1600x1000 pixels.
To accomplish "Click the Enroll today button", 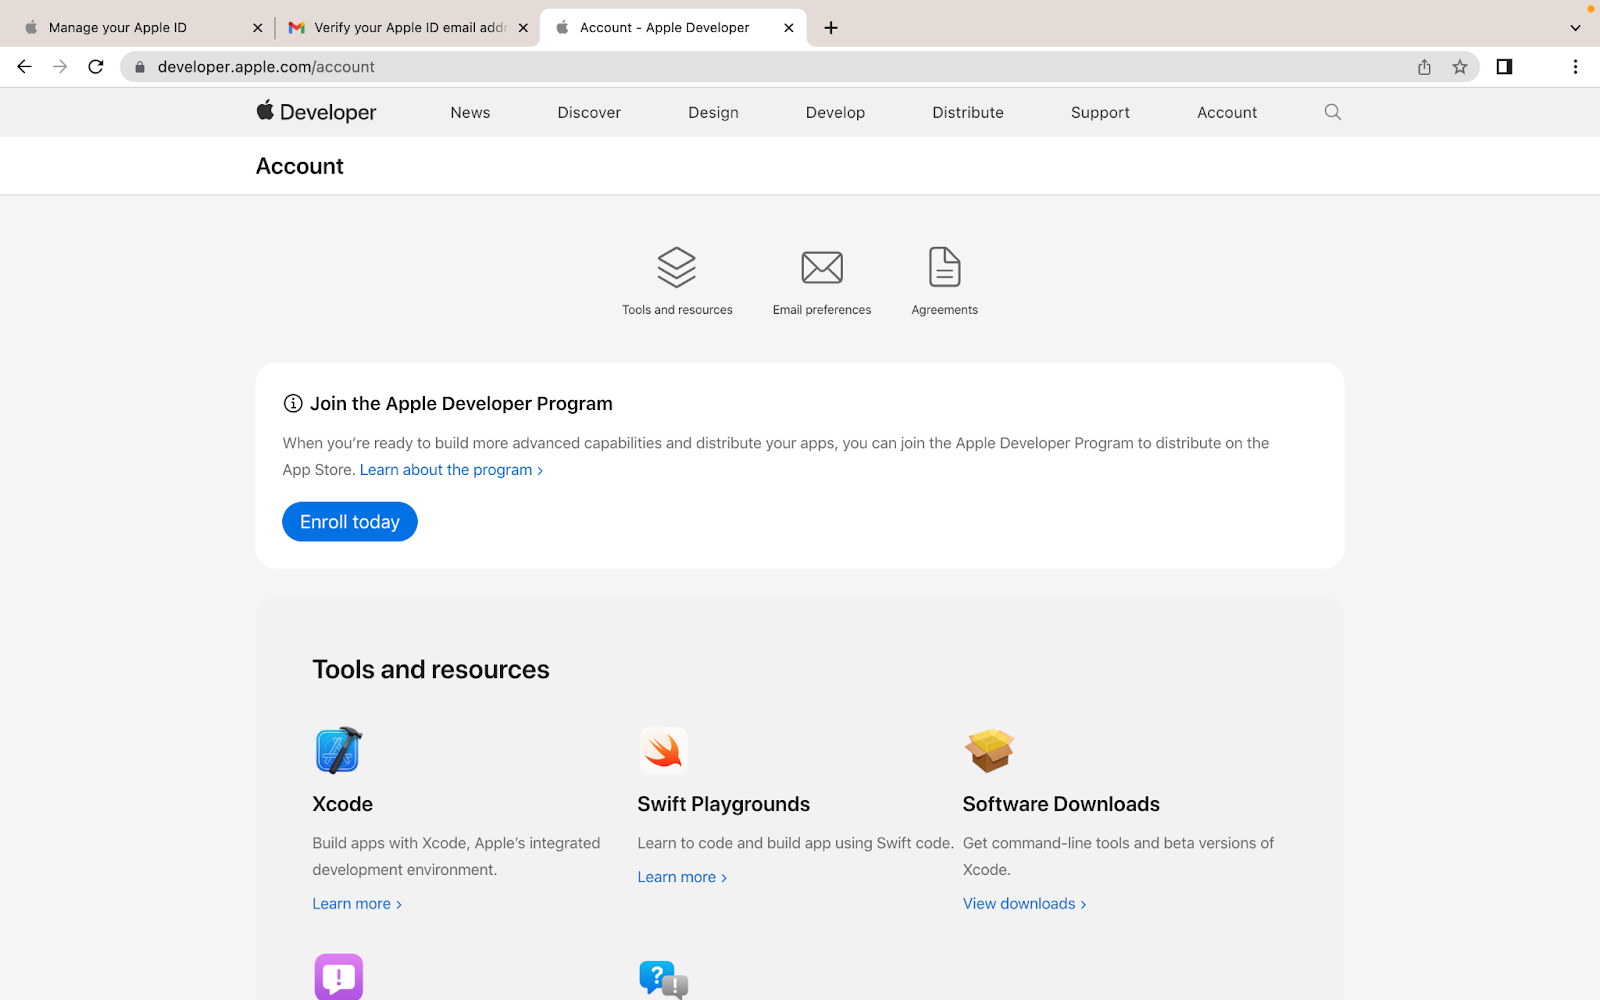I will tap(350, 522).
